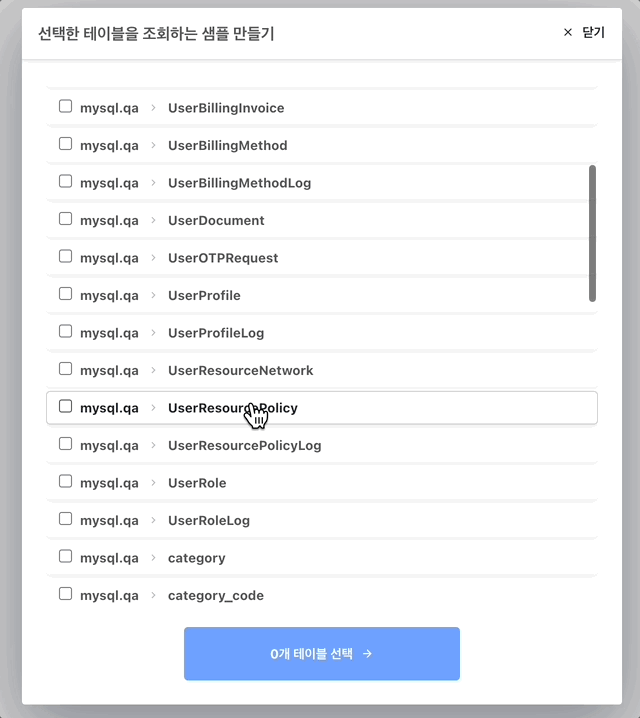Click the table list vertical scrollbar
Image resolution: width=640 pixels, height=718 pixels.
point(592,233)
